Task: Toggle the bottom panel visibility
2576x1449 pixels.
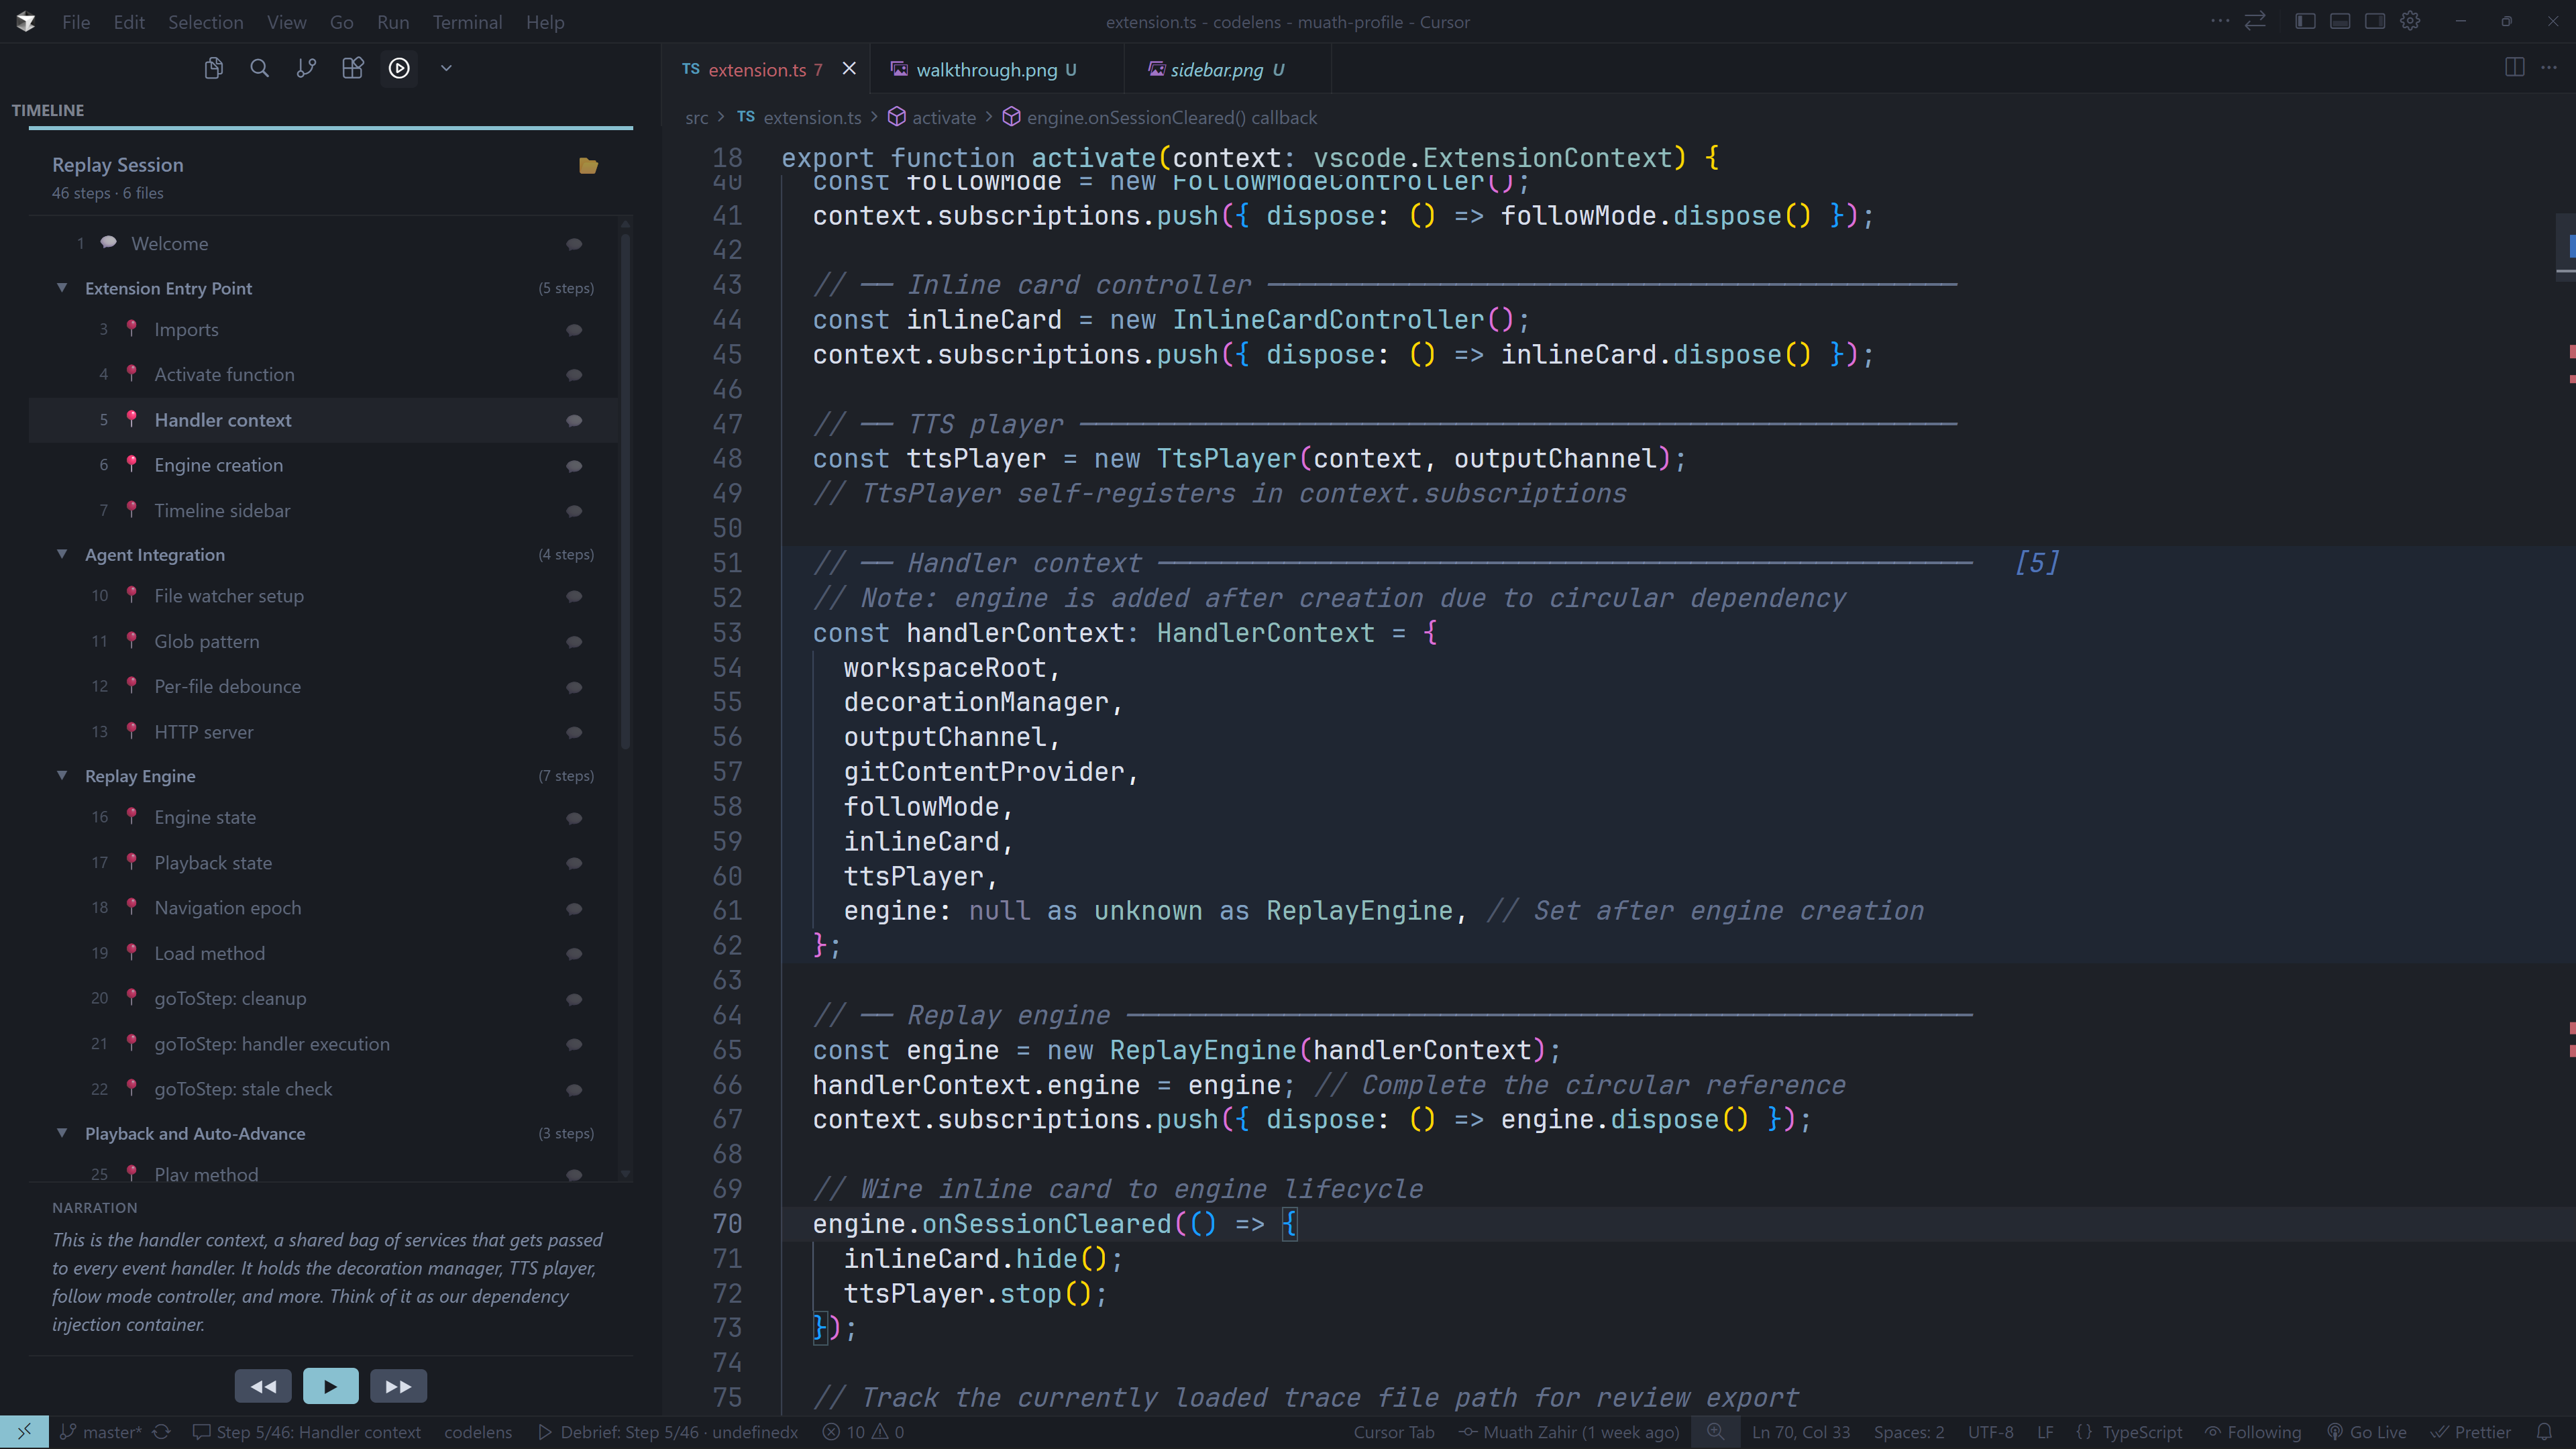Action: click(2340, 21)
